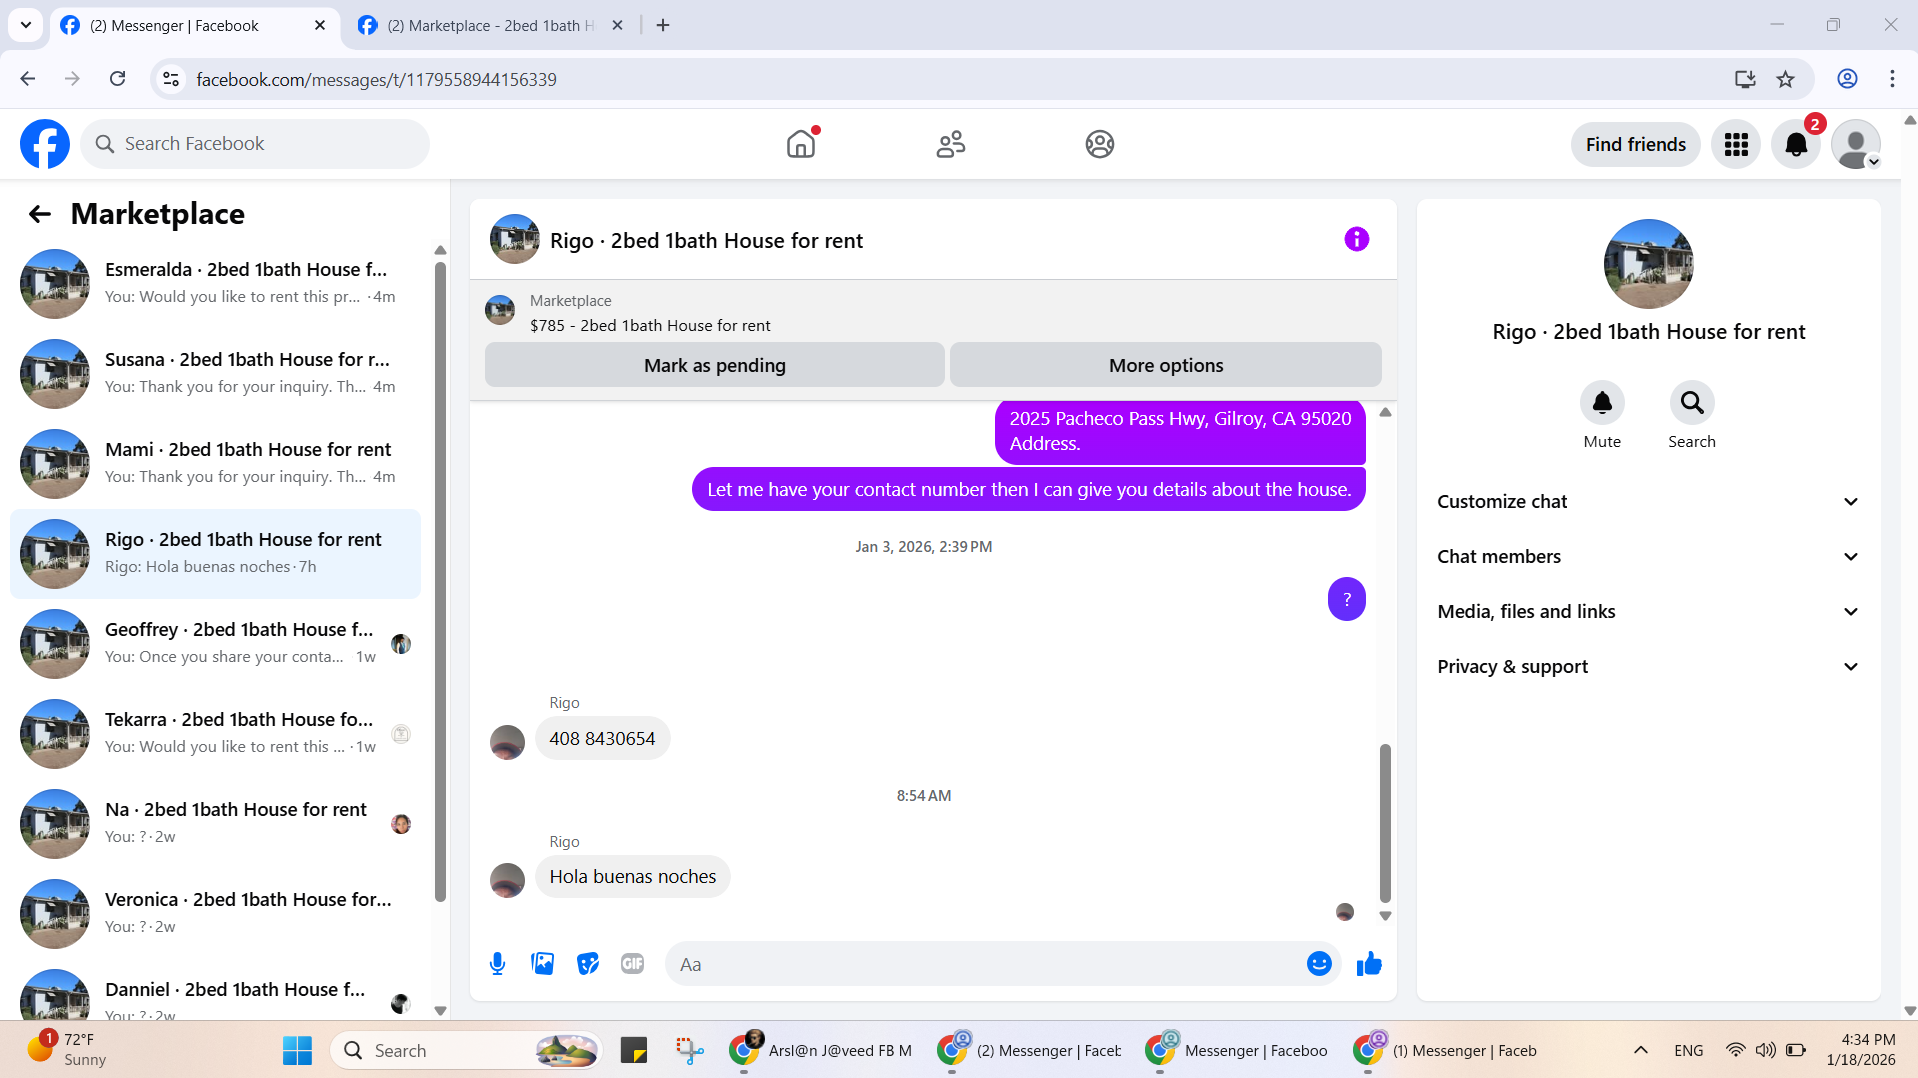Open Snipping Tool in taskbar
The width and height of the screenshot is (1918, 1078).
[689, 1051]
